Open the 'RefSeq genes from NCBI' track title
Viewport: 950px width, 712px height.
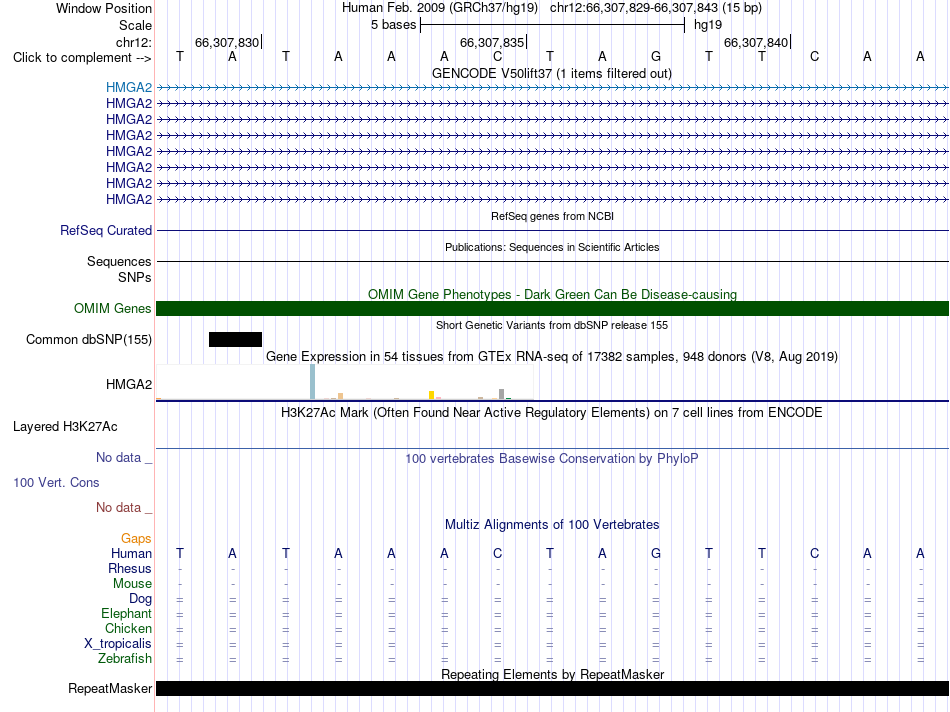552,216
